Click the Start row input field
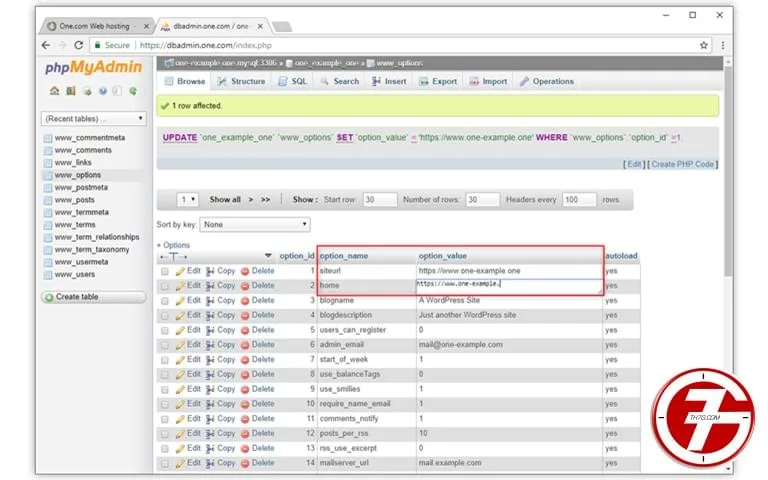 pos(380,200)
